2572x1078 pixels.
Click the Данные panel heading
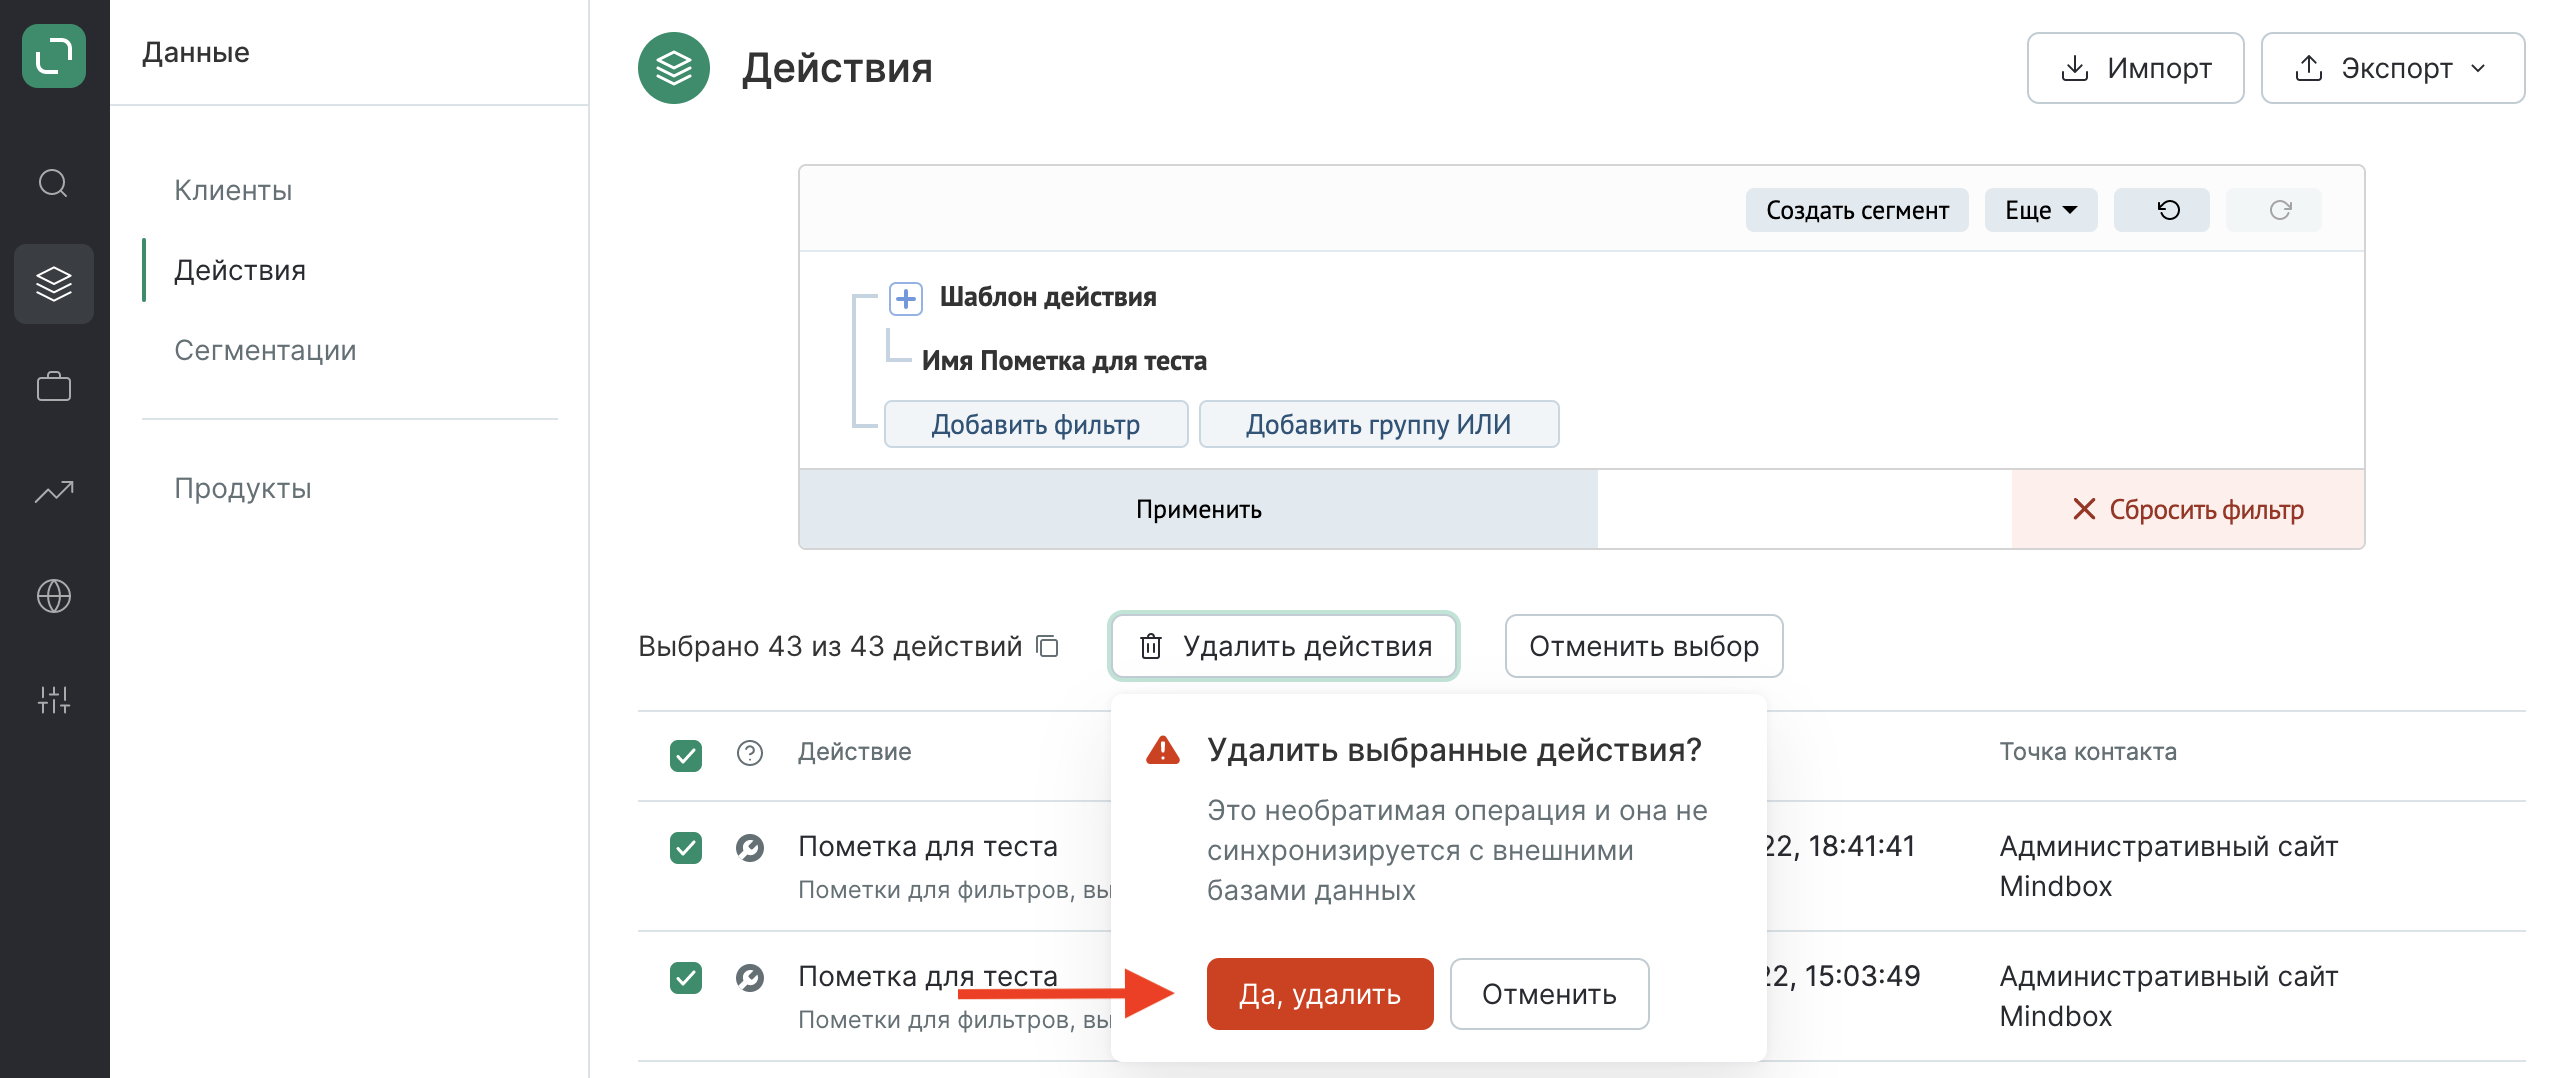tap(196, 52)
